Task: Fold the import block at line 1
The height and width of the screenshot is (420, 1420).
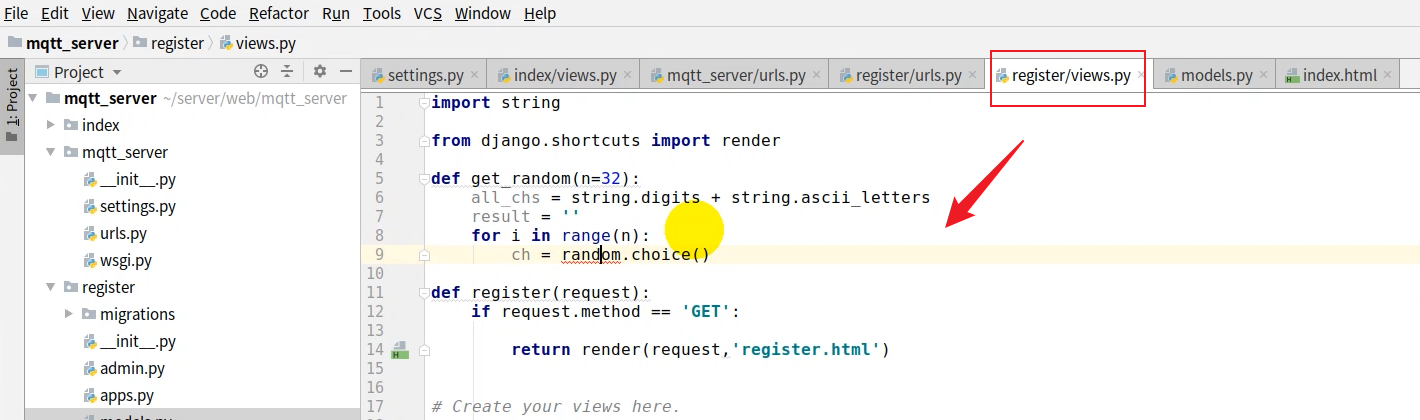Action: 424,102
